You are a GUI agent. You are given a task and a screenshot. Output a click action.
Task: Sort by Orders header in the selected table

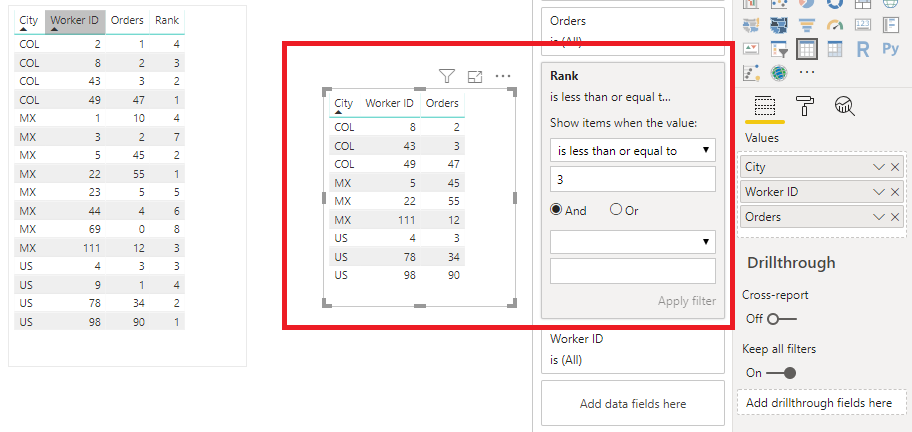[442, 103]
